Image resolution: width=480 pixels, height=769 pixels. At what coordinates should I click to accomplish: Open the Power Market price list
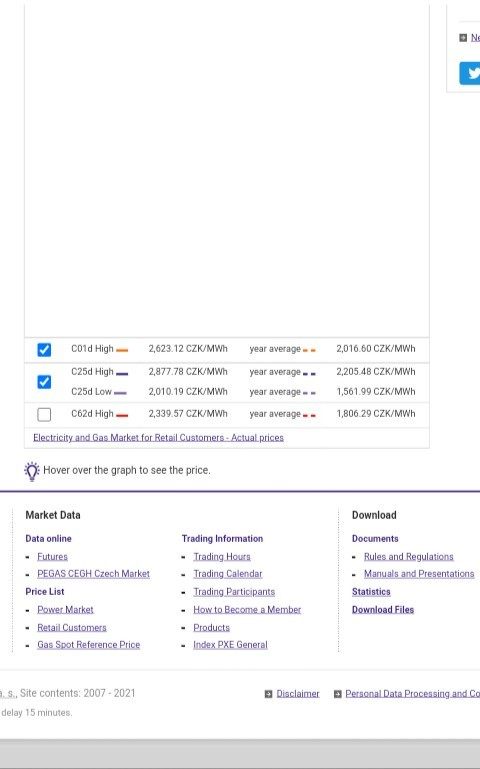(x=65, y=610)
